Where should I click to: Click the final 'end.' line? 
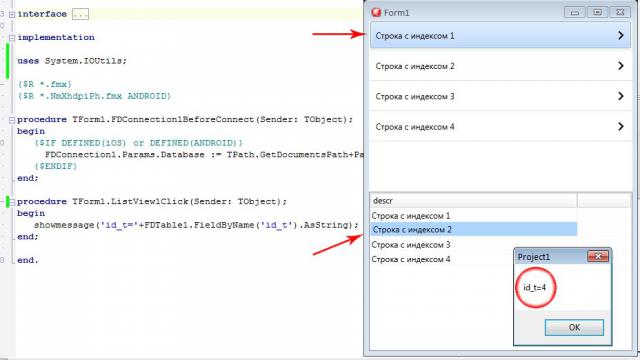(x=27, y=260)
